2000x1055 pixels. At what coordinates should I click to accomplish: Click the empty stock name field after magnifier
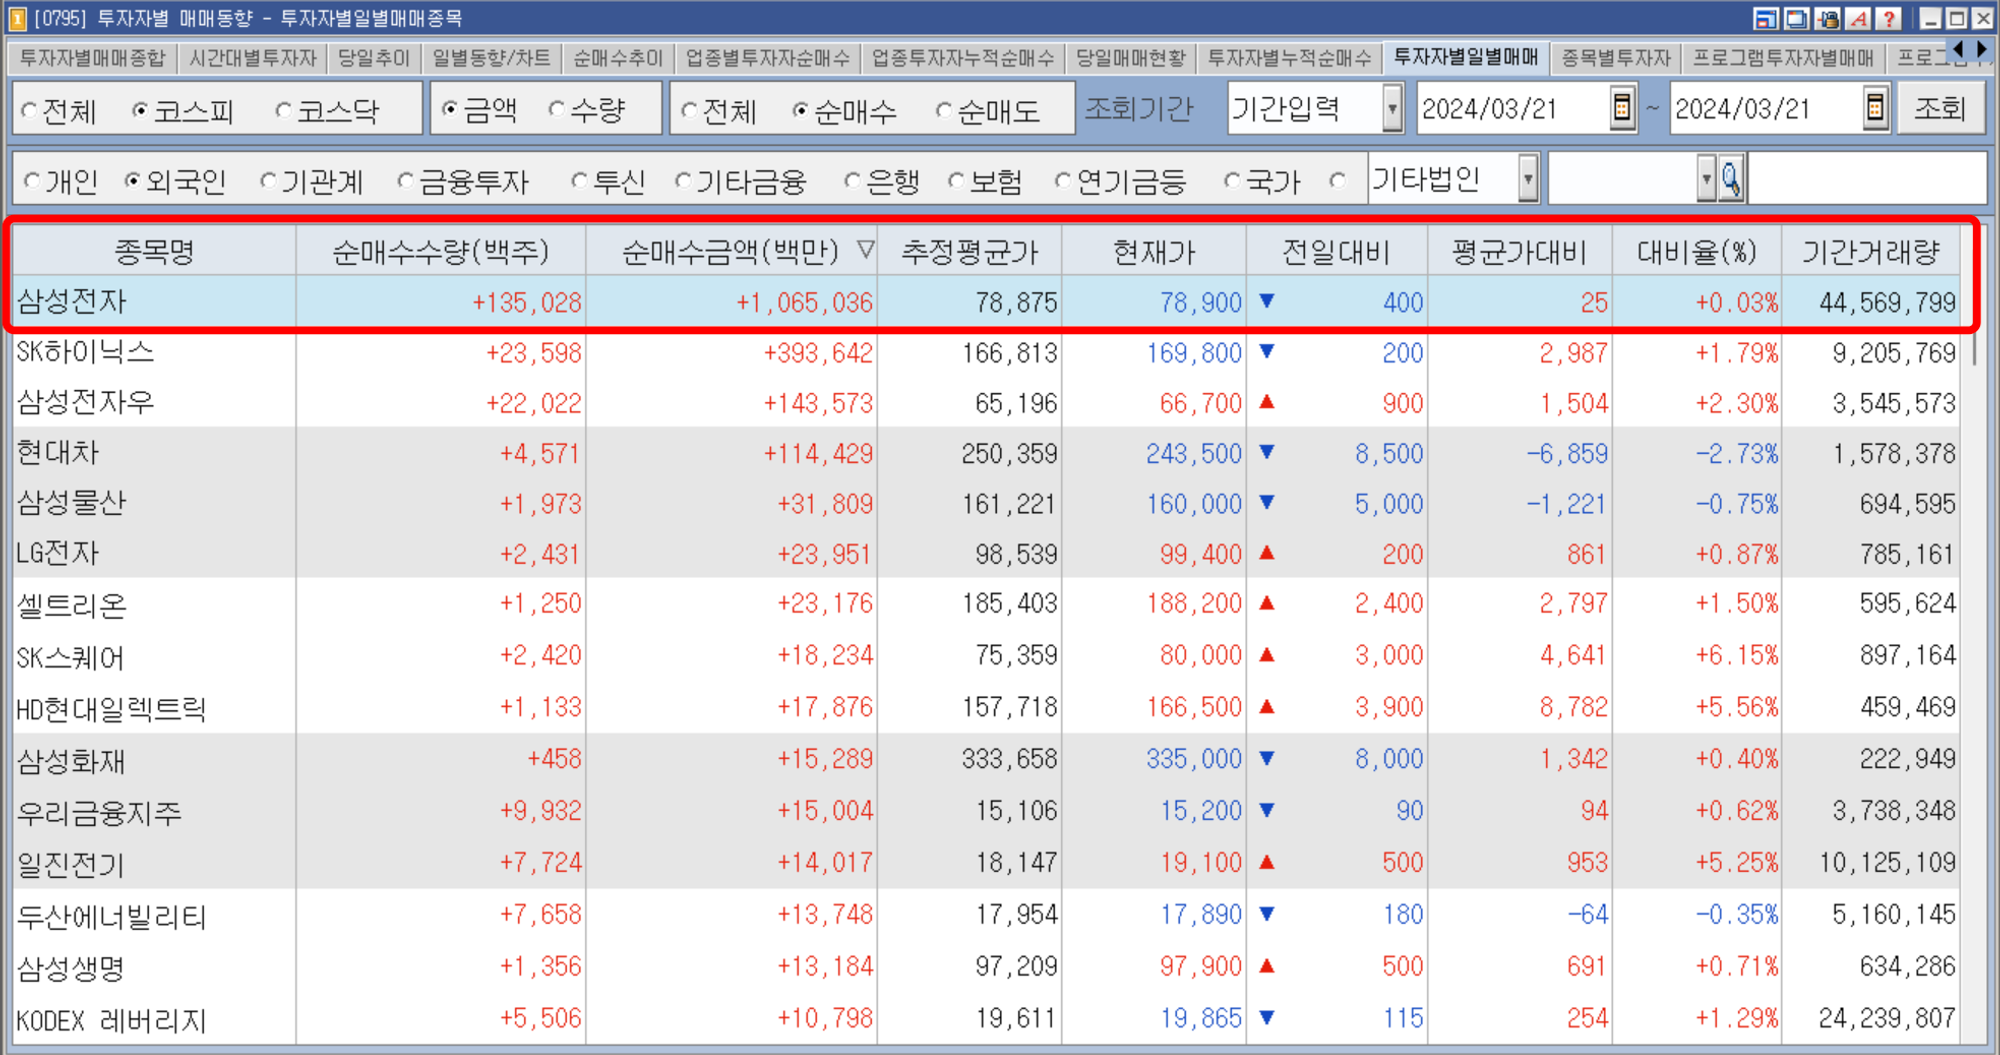click(x=1866, y=180)
